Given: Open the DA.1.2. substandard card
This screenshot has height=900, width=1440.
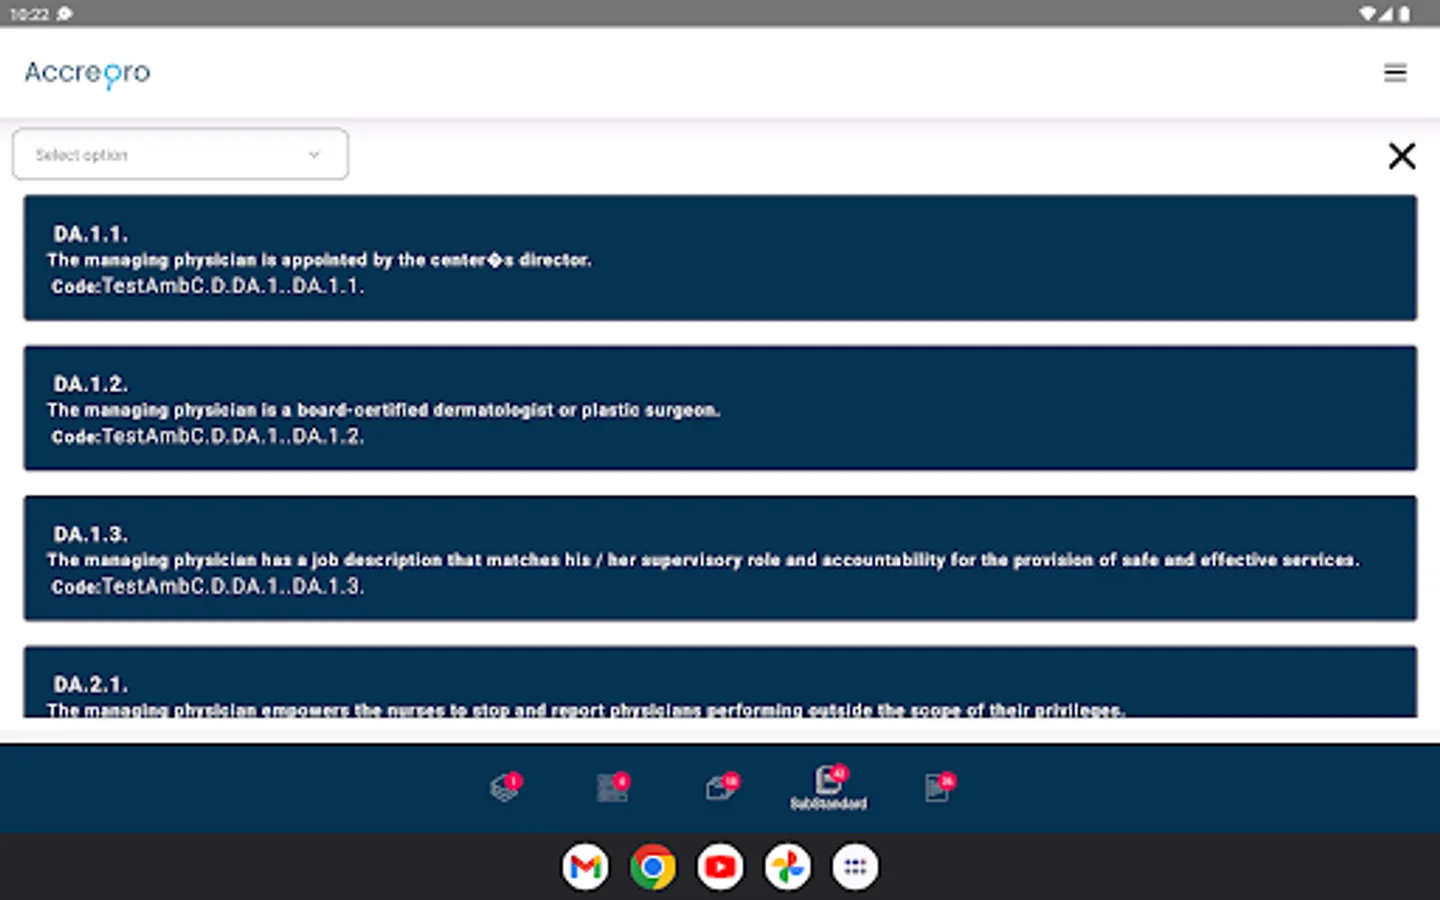Looking at the screenshot, I should pyautogui.click(x=720, y=408).
